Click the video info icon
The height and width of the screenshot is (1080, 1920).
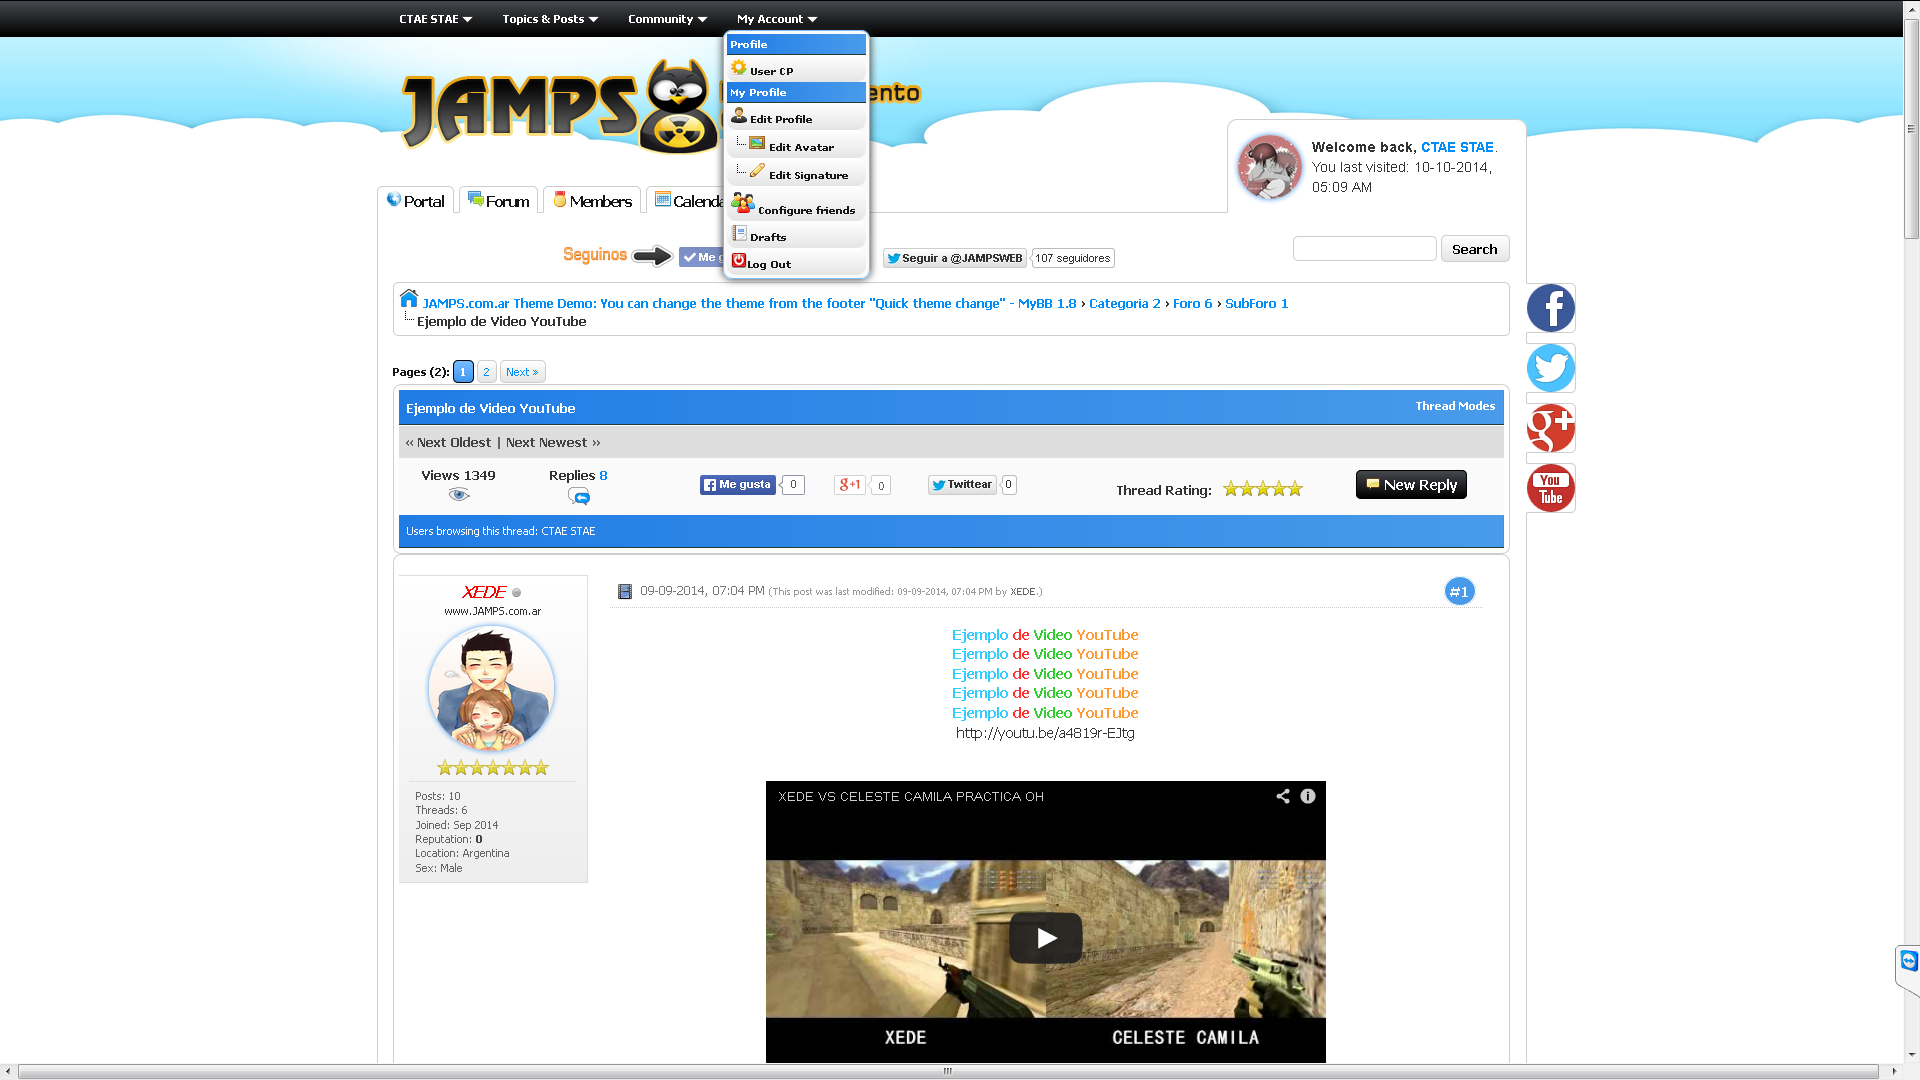[x=1308, y=796]
